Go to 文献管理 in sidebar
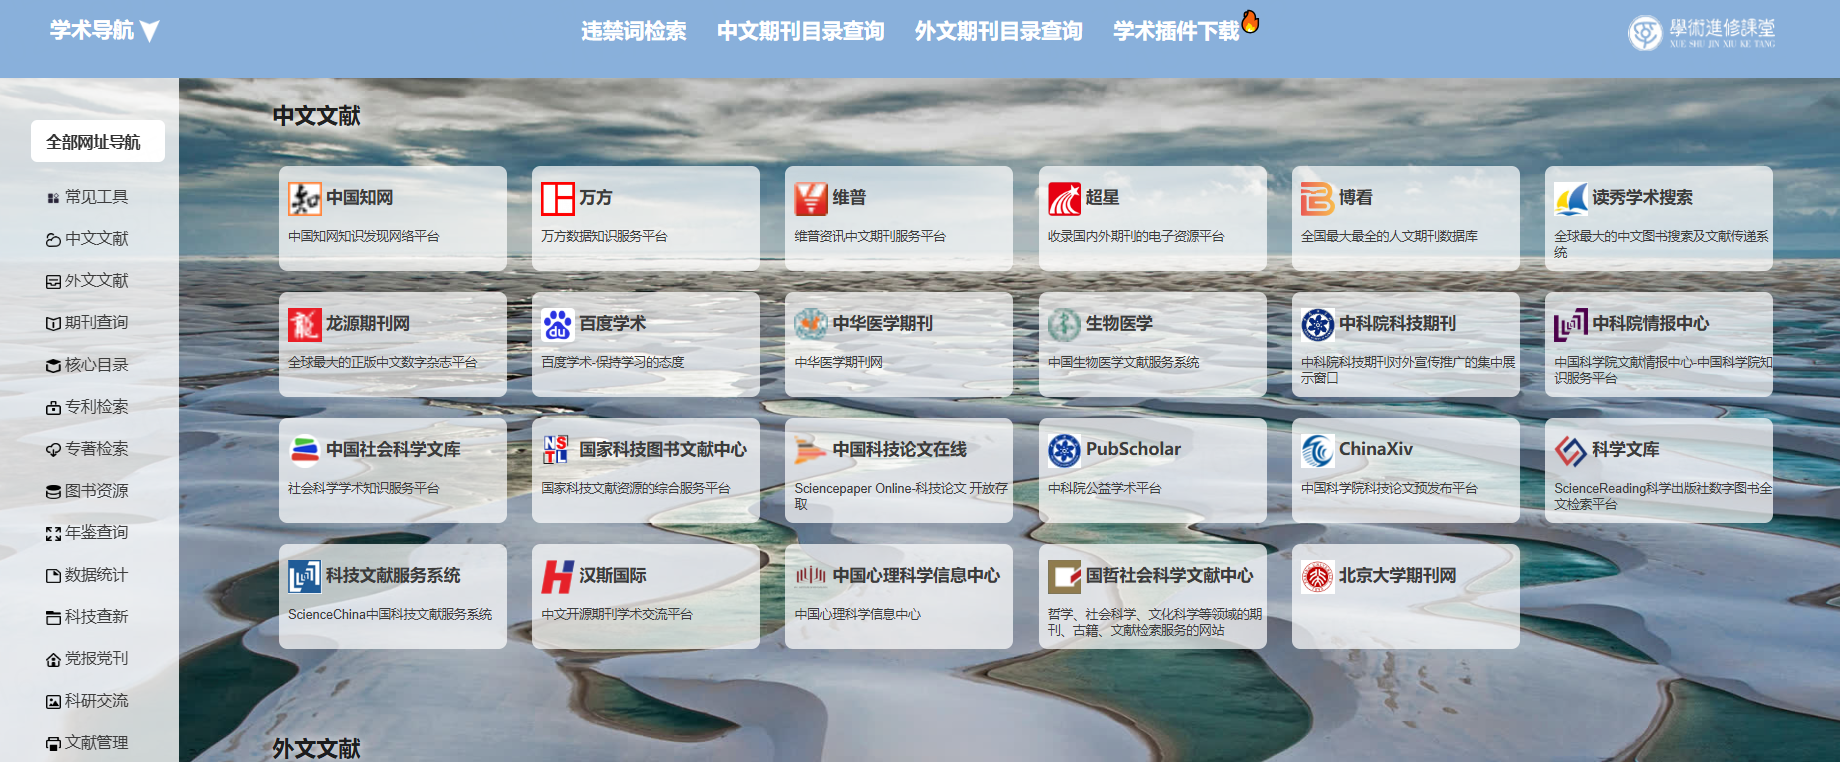Screen dimensions: 1840x762 click(88, 743)
